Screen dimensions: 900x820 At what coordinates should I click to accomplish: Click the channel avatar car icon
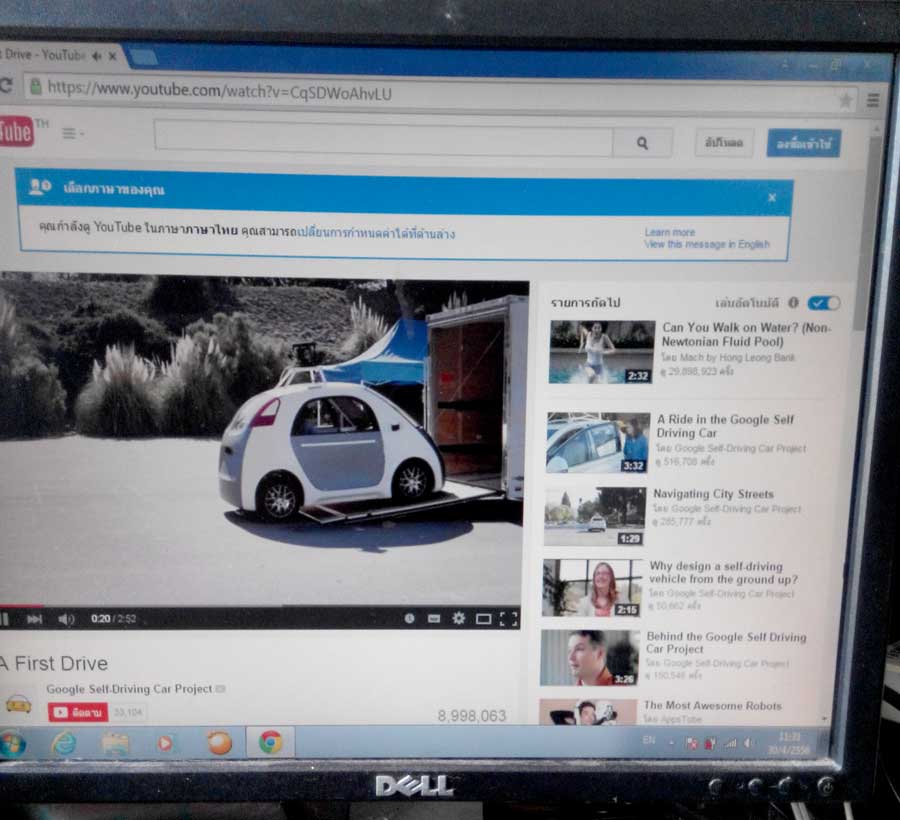(x=18, y=704)
